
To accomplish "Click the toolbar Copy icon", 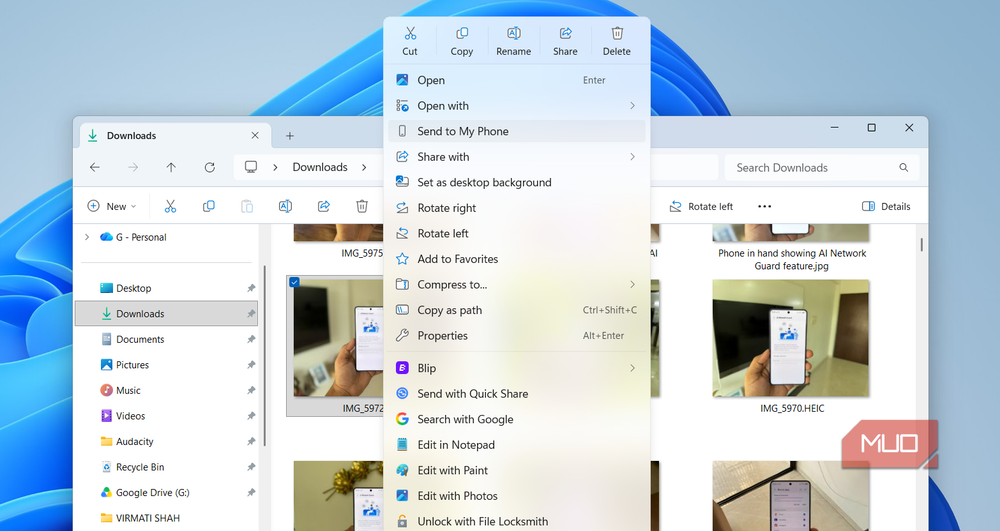I will [x=209, y=206].
